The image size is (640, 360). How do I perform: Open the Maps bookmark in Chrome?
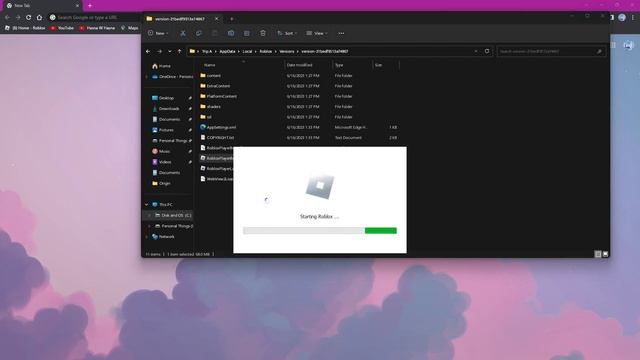tap(130, 28)
